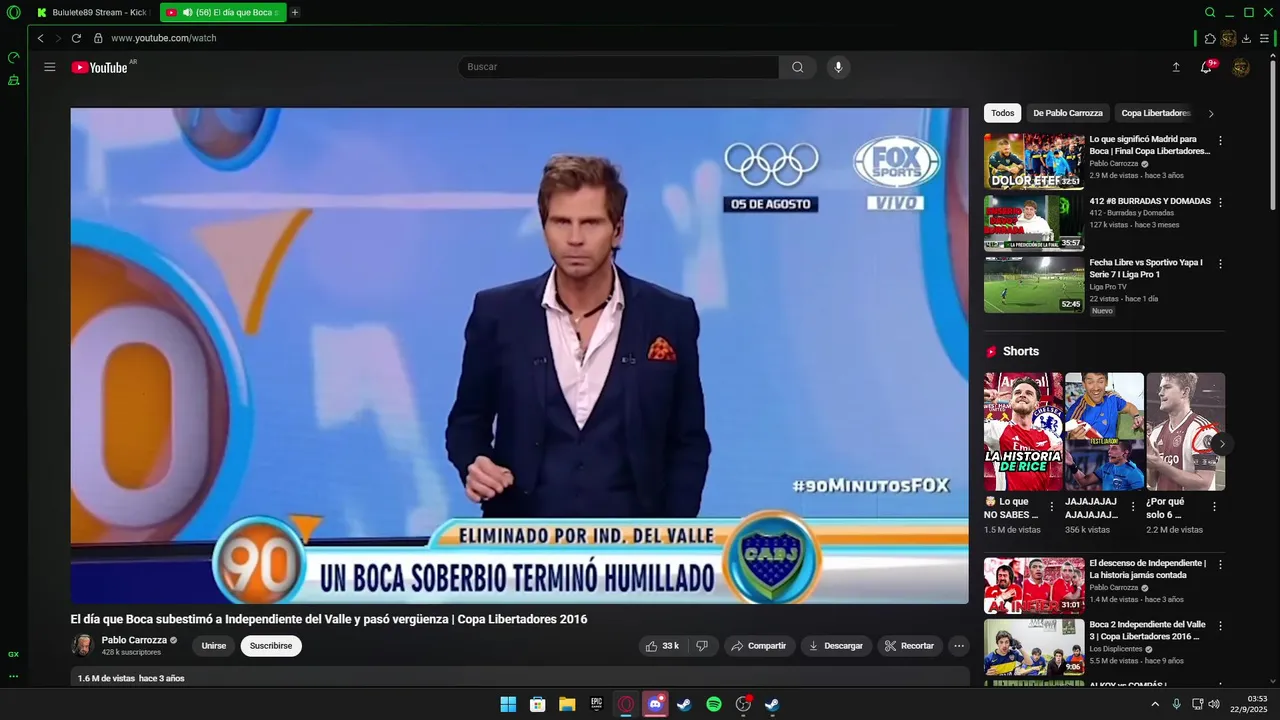Open more actions ellipsis below video

click(959, 646)
